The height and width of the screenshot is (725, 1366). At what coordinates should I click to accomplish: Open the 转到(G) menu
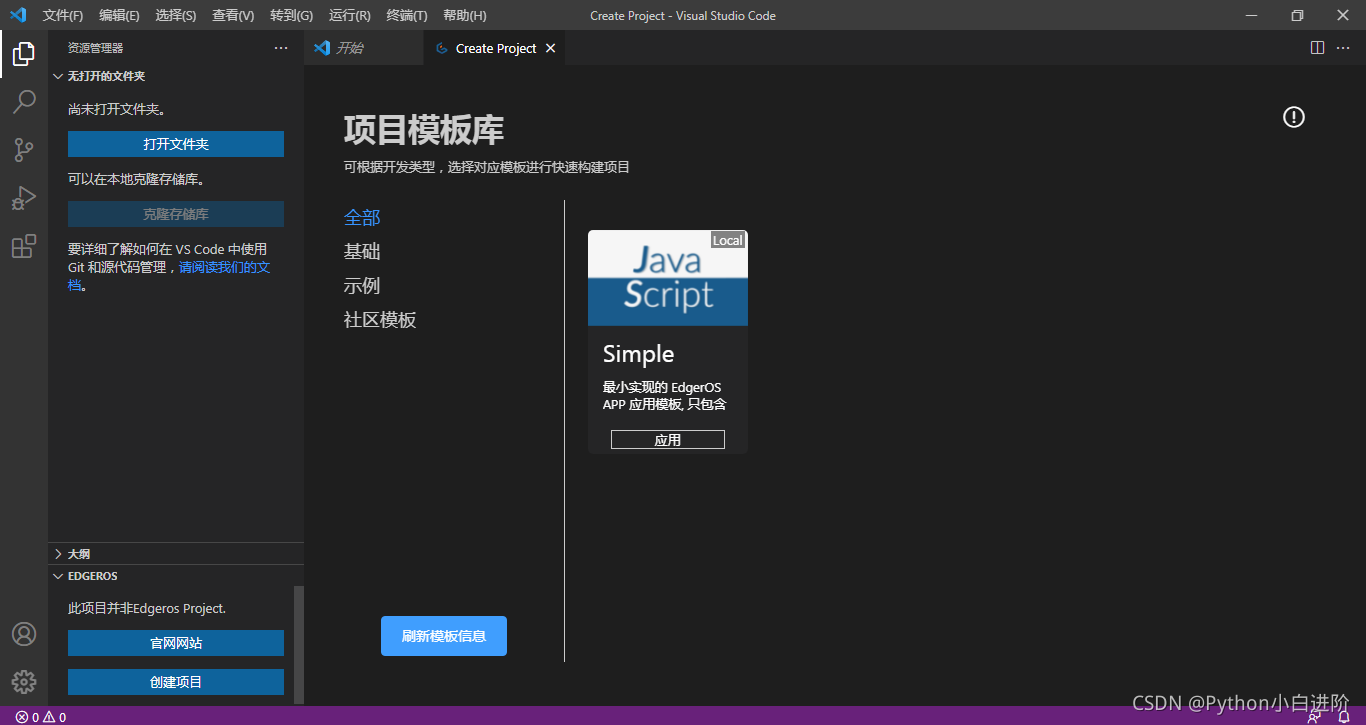coord(291,15)
